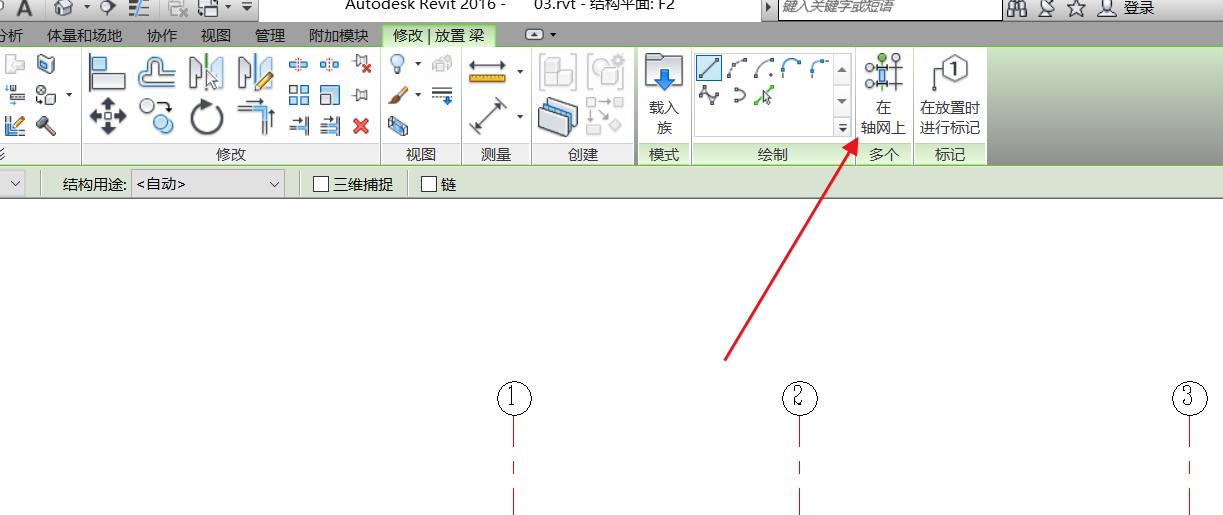
Task: Click the binoculars search icon
Action: point(1017,8)
